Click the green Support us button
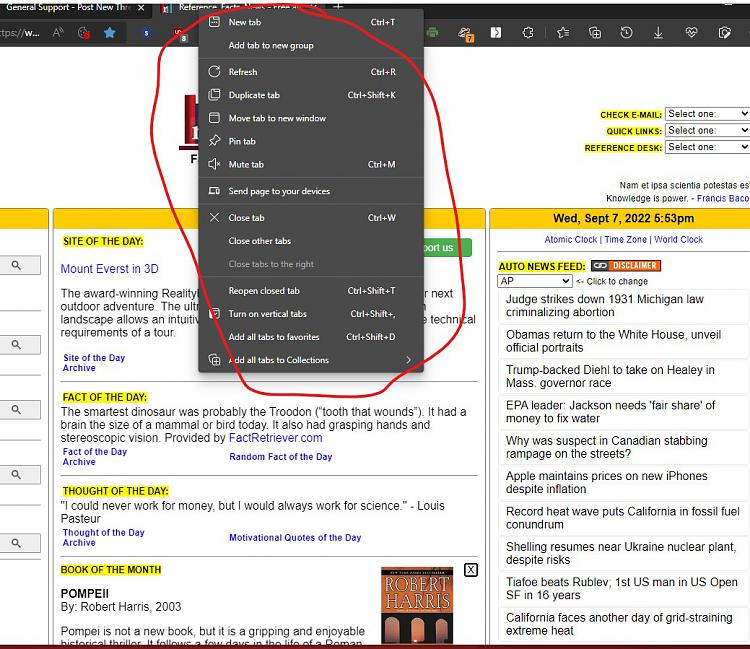The width and height of the screenshot is (750, 649). tap(447, 248)
